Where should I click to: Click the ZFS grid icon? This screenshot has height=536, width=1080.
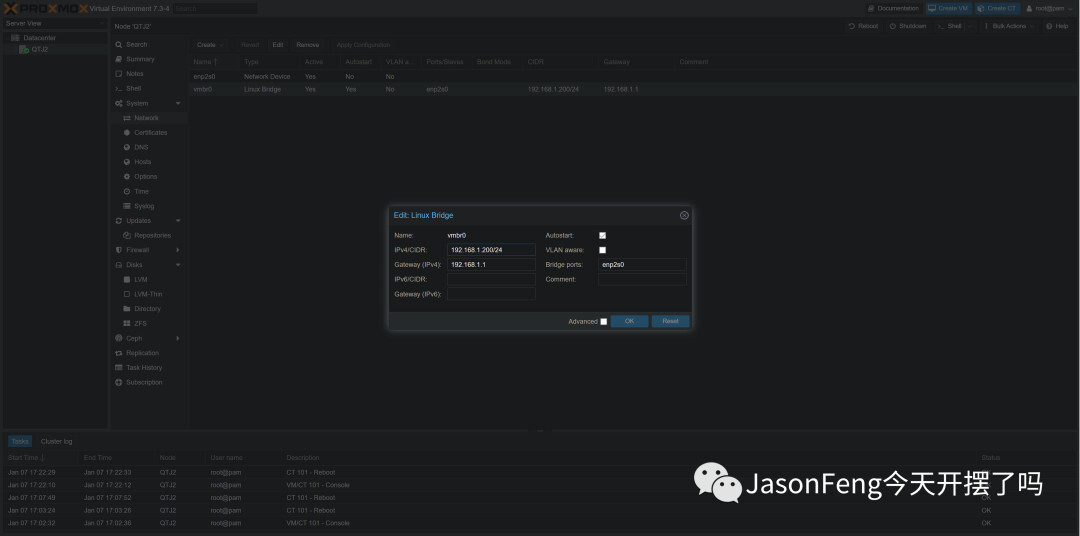(x=127, y=323)
